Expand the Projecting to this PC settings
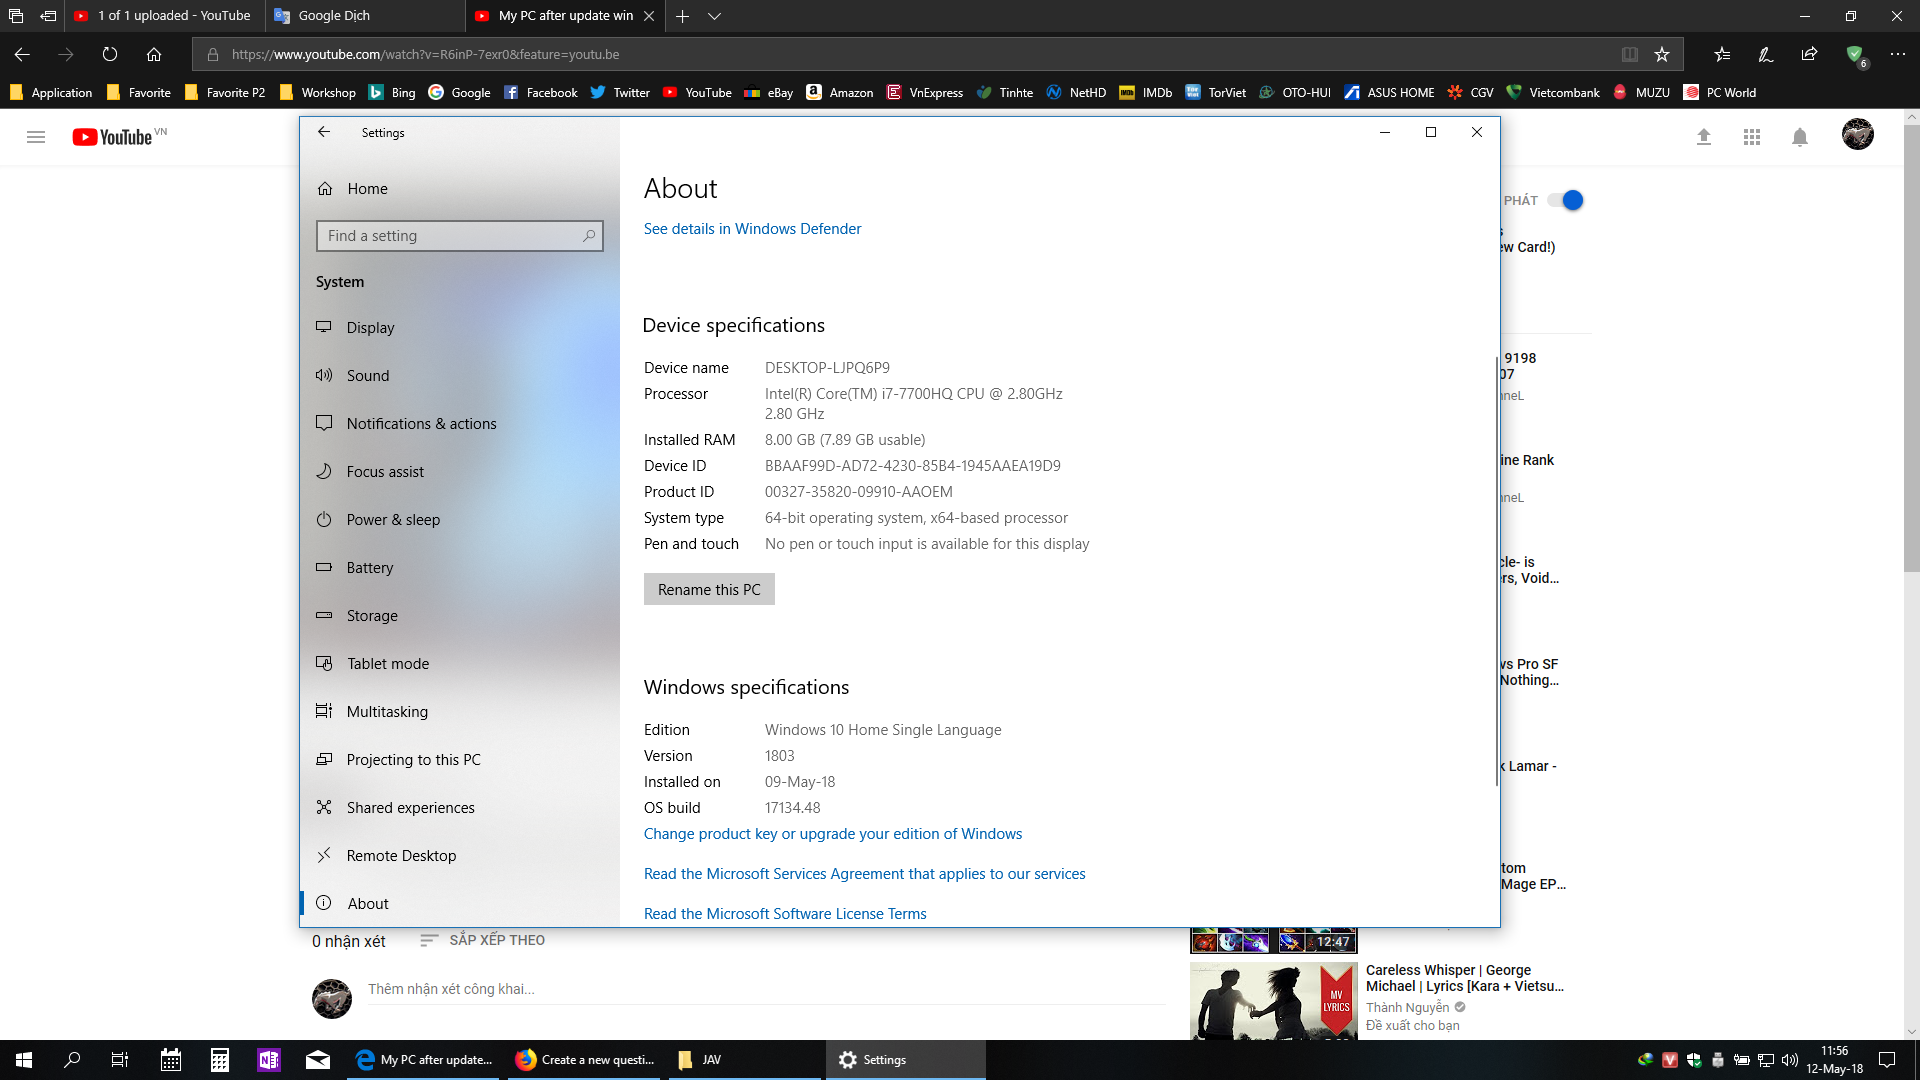The height and width of the screenshot is (1080, 1920). pyautogui.click(x=413, y=758)
